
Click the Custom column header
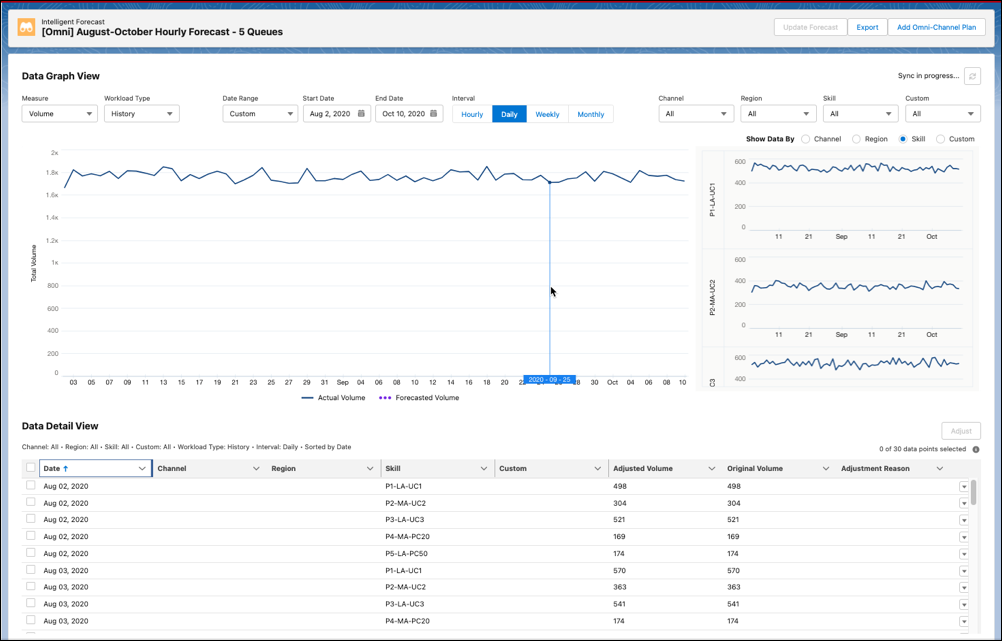click(x=551, y=468)
